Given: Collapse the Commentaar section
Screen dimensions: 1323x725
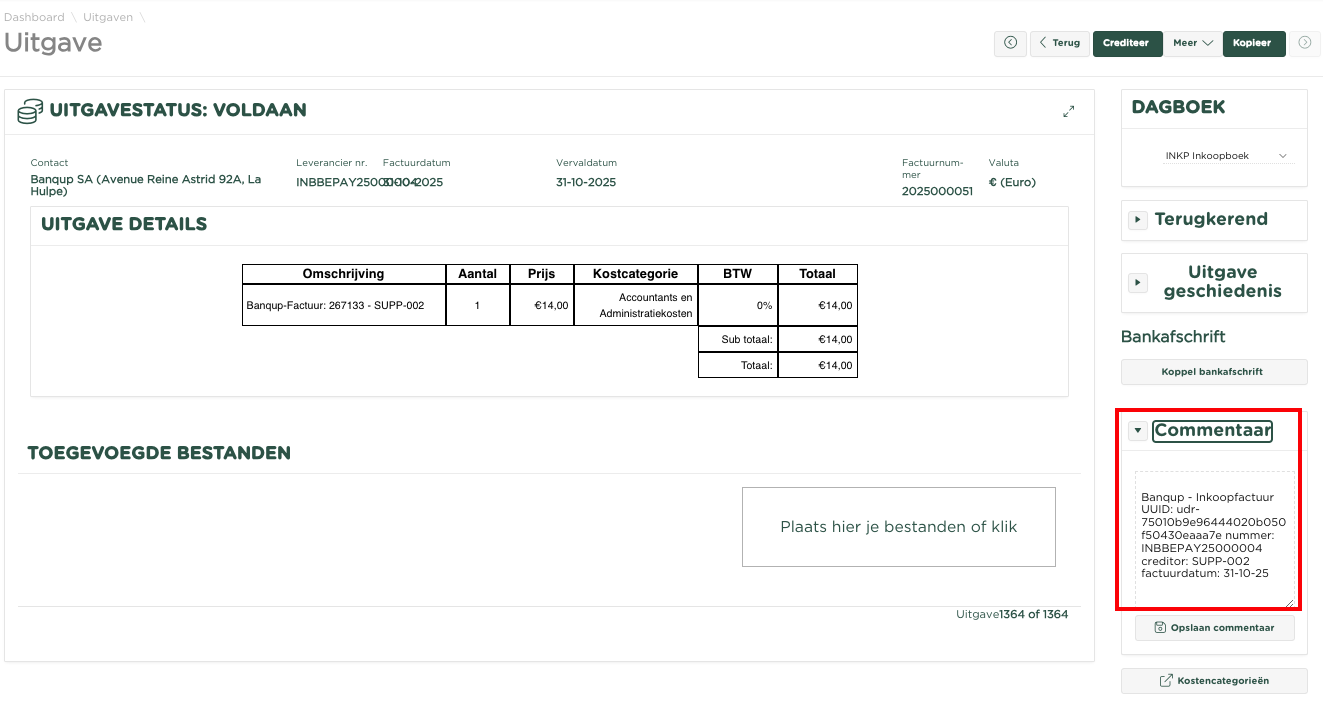Looking at the screenshot, I should 1138,431.
